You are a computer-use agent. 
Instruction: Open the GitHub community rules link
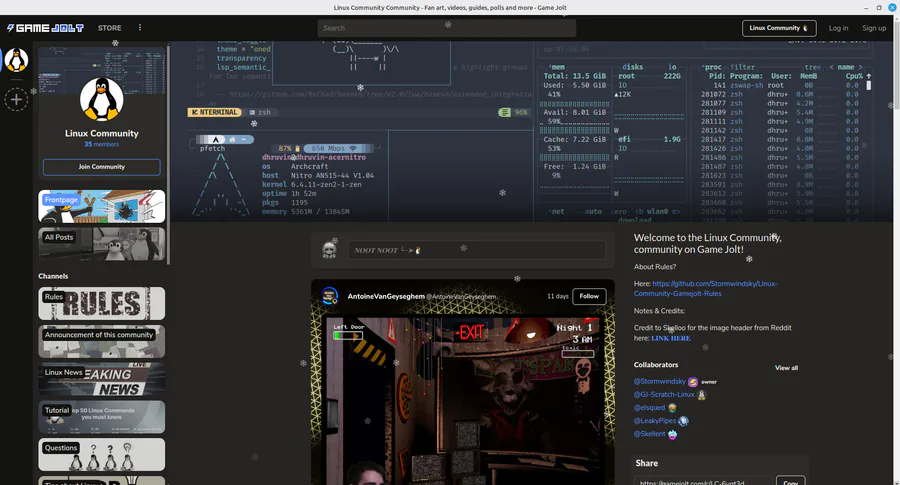(705, 289)
